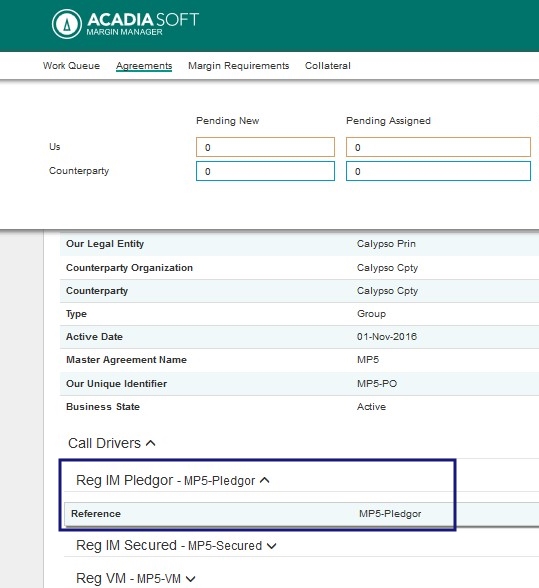Select the Business State row
The height and width of the screenshot is (588, 539).
[299, 407]
